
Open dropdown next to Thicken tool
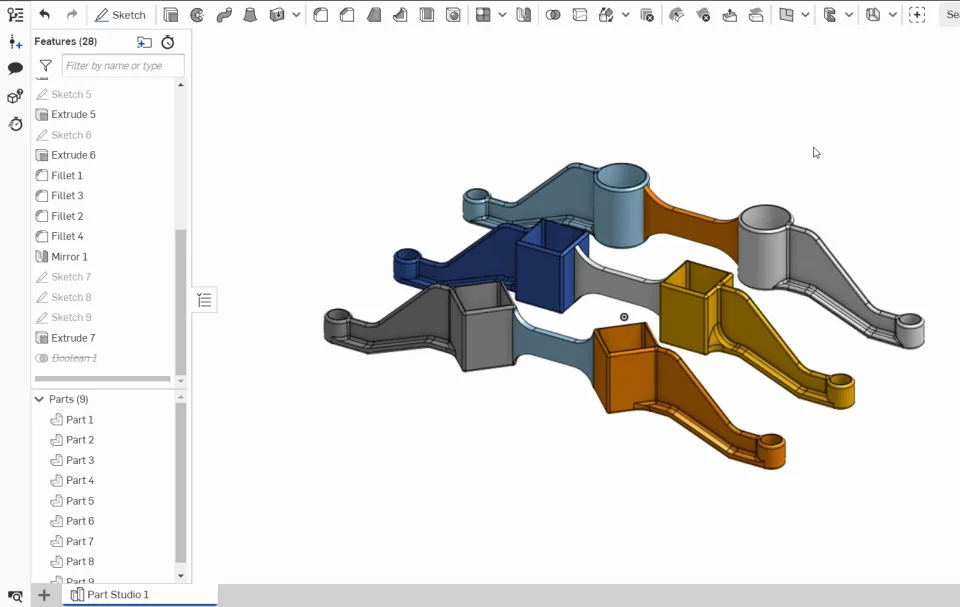click(296, 15)
